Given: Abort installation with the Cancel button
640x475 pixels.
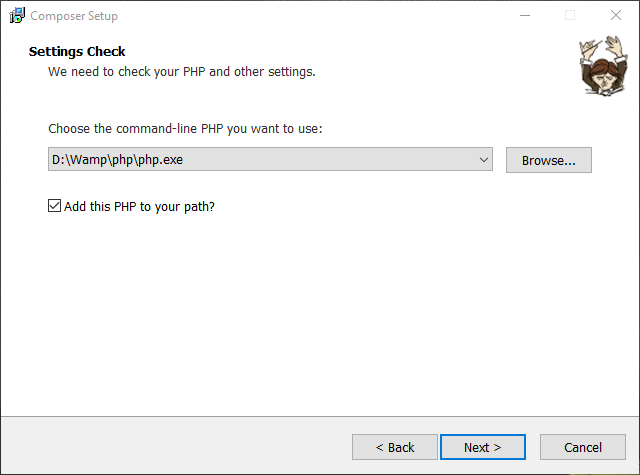Looking at the screenshot, I should pos(583,447).
